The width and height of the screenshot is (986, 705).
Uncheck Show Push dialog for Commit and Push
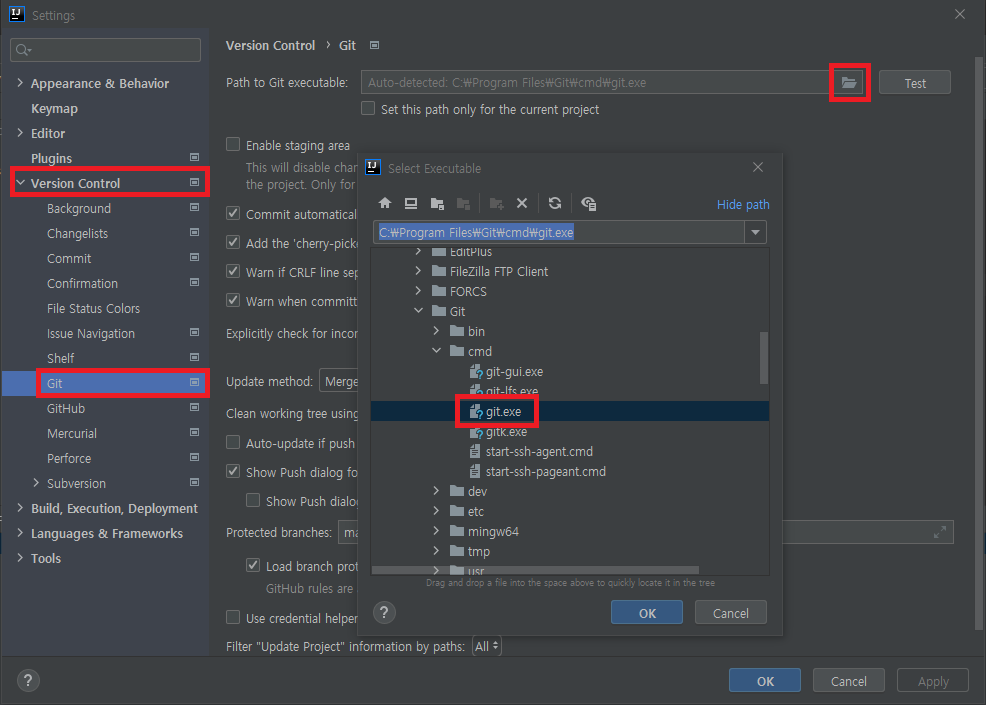pyautogui.click(x=233, y=471)
